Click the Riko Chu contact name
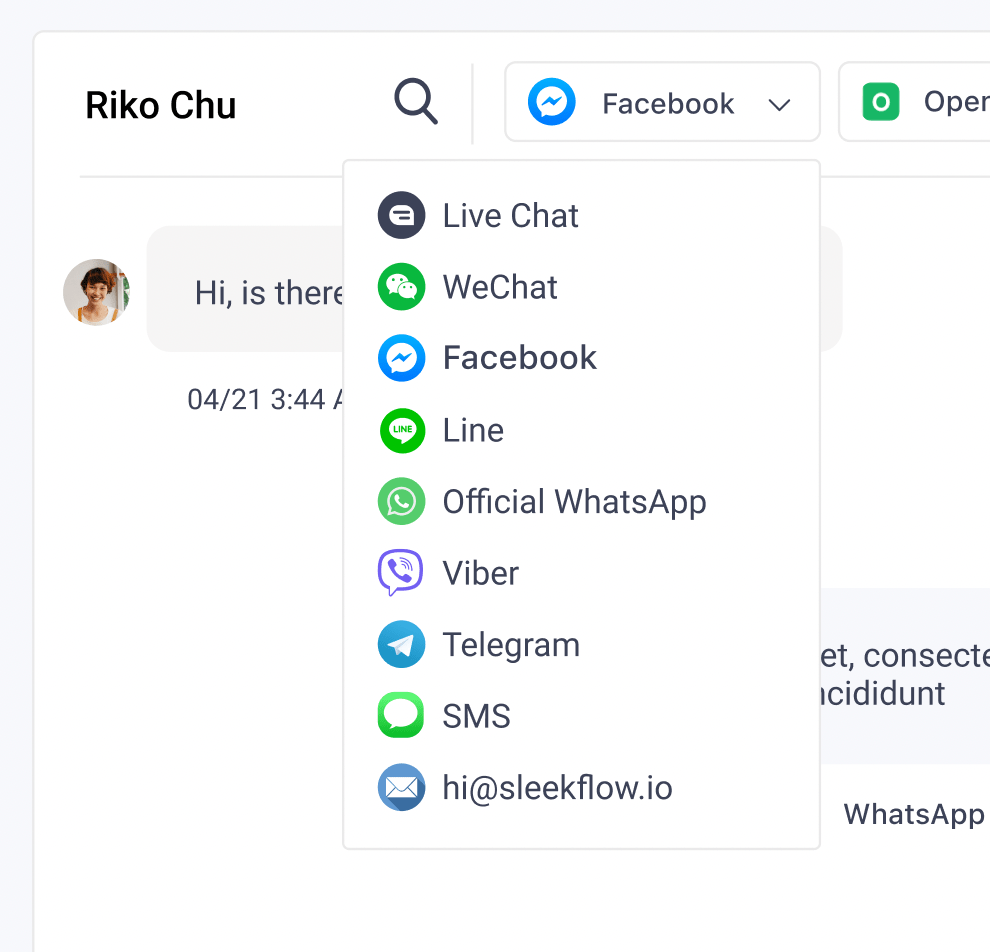The height and width of the screenshot is (952, 990). point(161,105)
